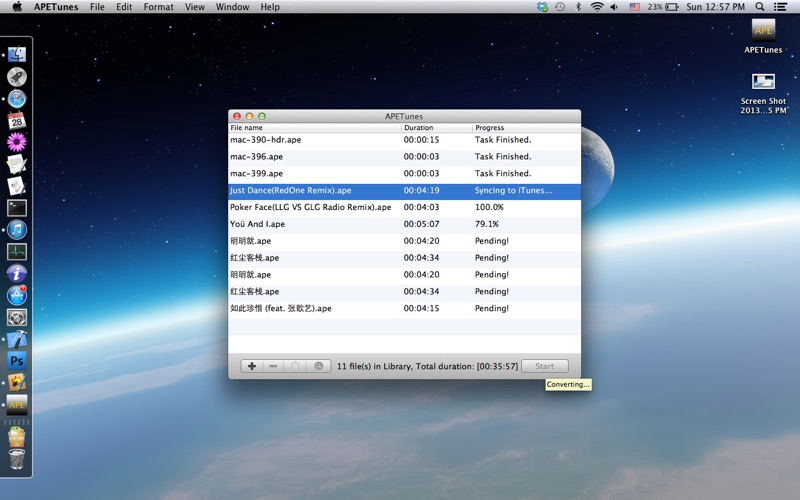Open the View menu

[x=194, y=7]
